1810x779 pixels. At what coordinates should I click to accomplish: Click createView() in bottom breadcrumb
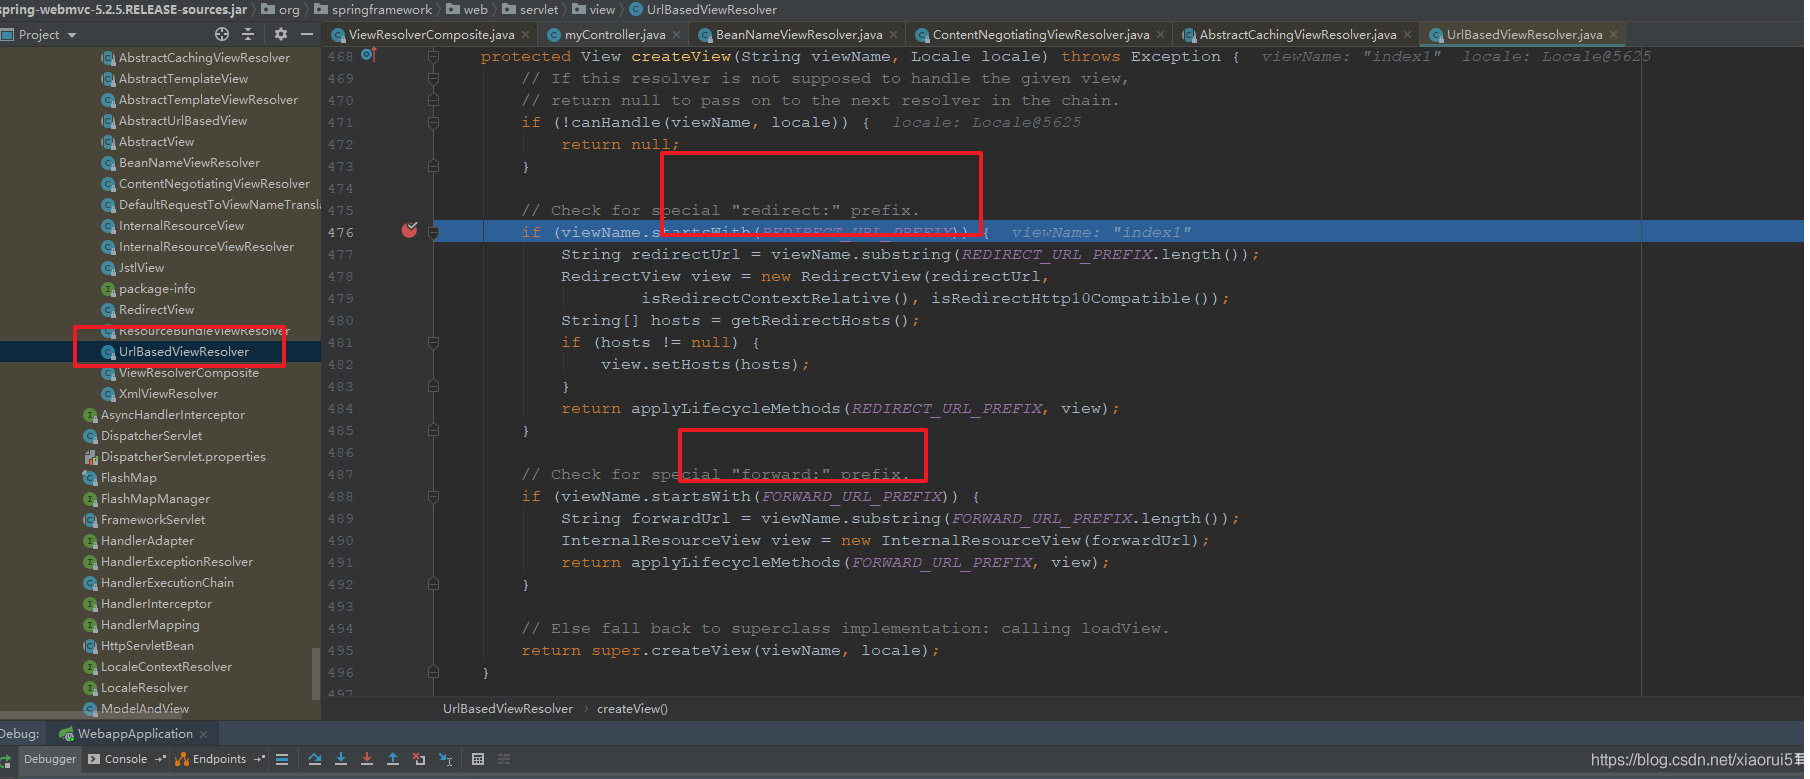coord(632,709)
